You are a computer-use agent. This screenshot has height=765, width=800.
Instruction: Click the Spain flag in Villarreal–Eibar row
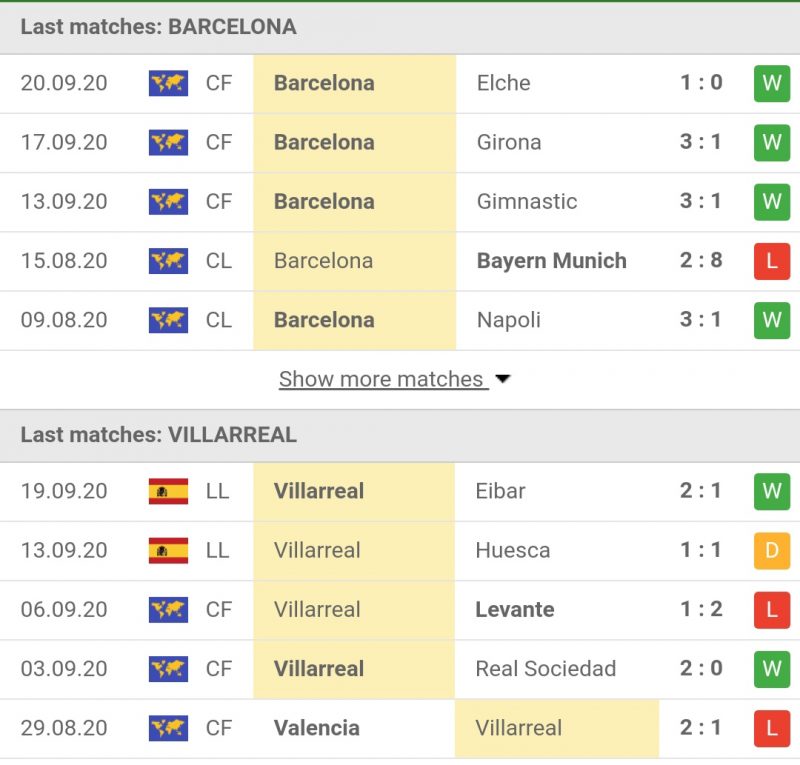point(168,491)
